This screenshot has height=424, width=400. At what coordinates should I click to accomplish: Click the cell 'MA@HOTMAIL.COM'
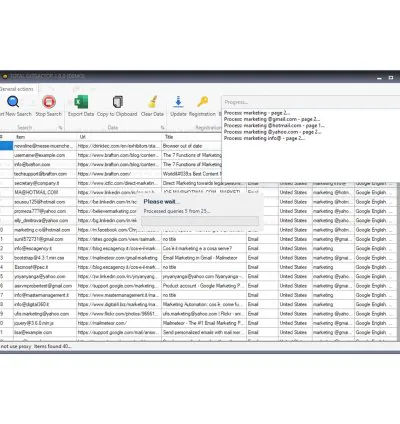coord(45,193)
